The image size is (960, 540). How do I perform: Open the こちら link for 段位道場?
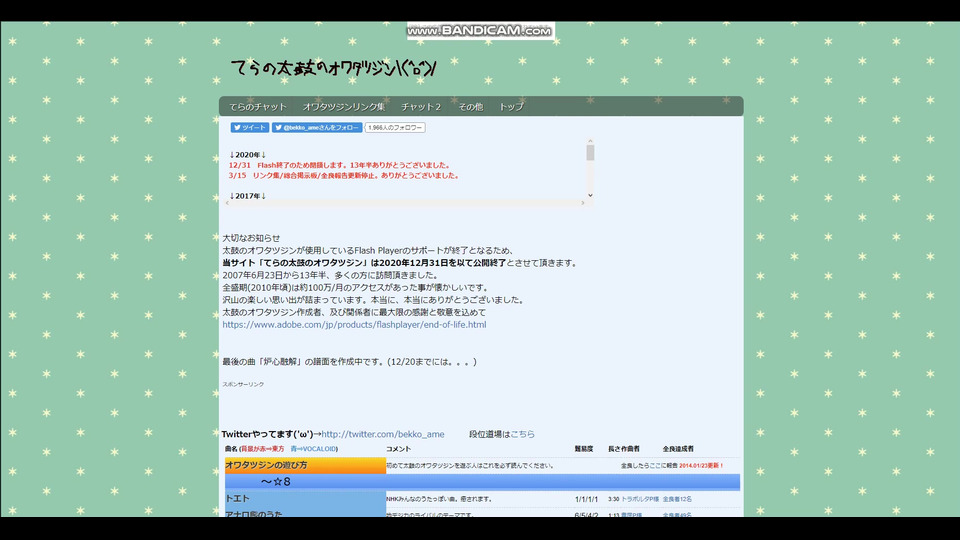[522, 434]
